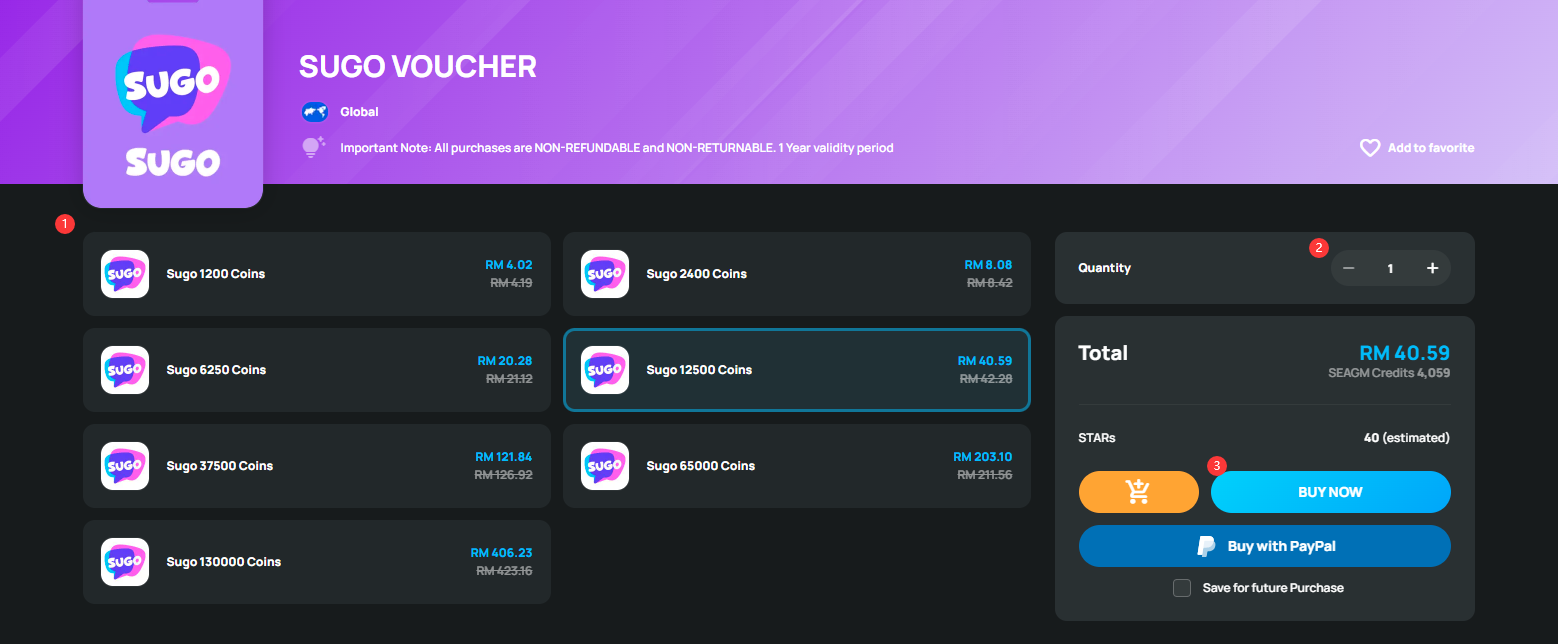Click the struck-through RM 126.92 price
This screenshot has height=644, width=1558.
point(504,475)
